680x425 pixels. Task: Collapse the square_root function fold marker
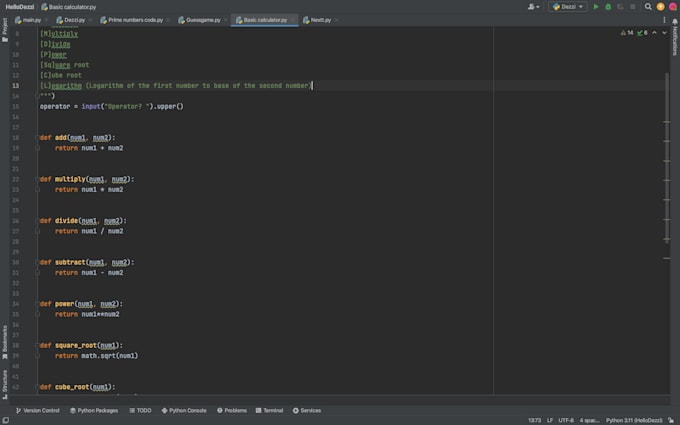click(x=37, y=346)
